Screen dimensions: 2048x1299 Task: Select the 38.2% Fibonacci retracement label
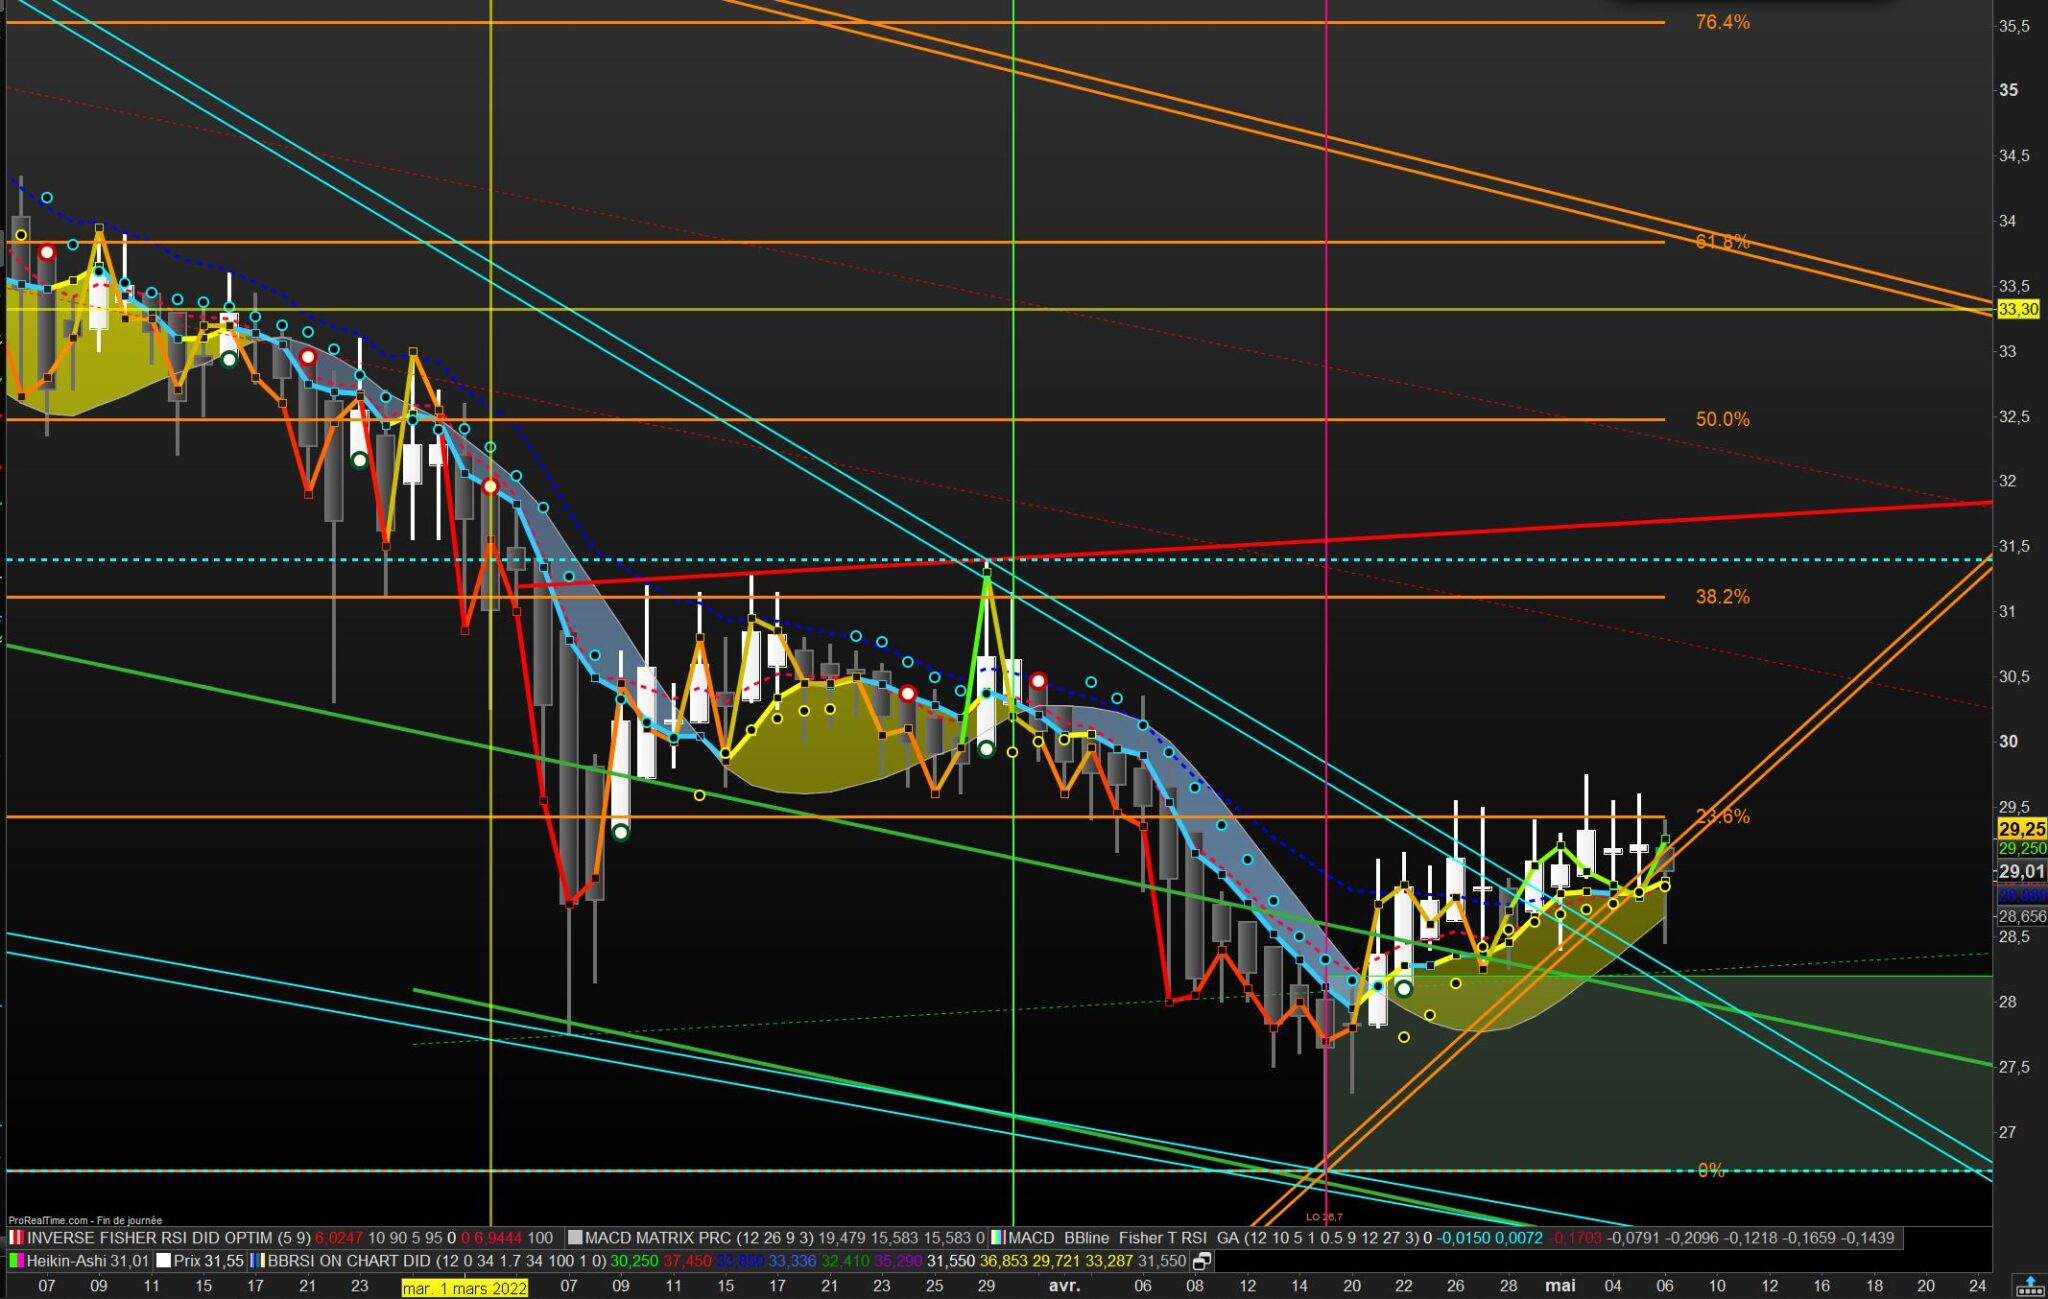point(1722,597)
